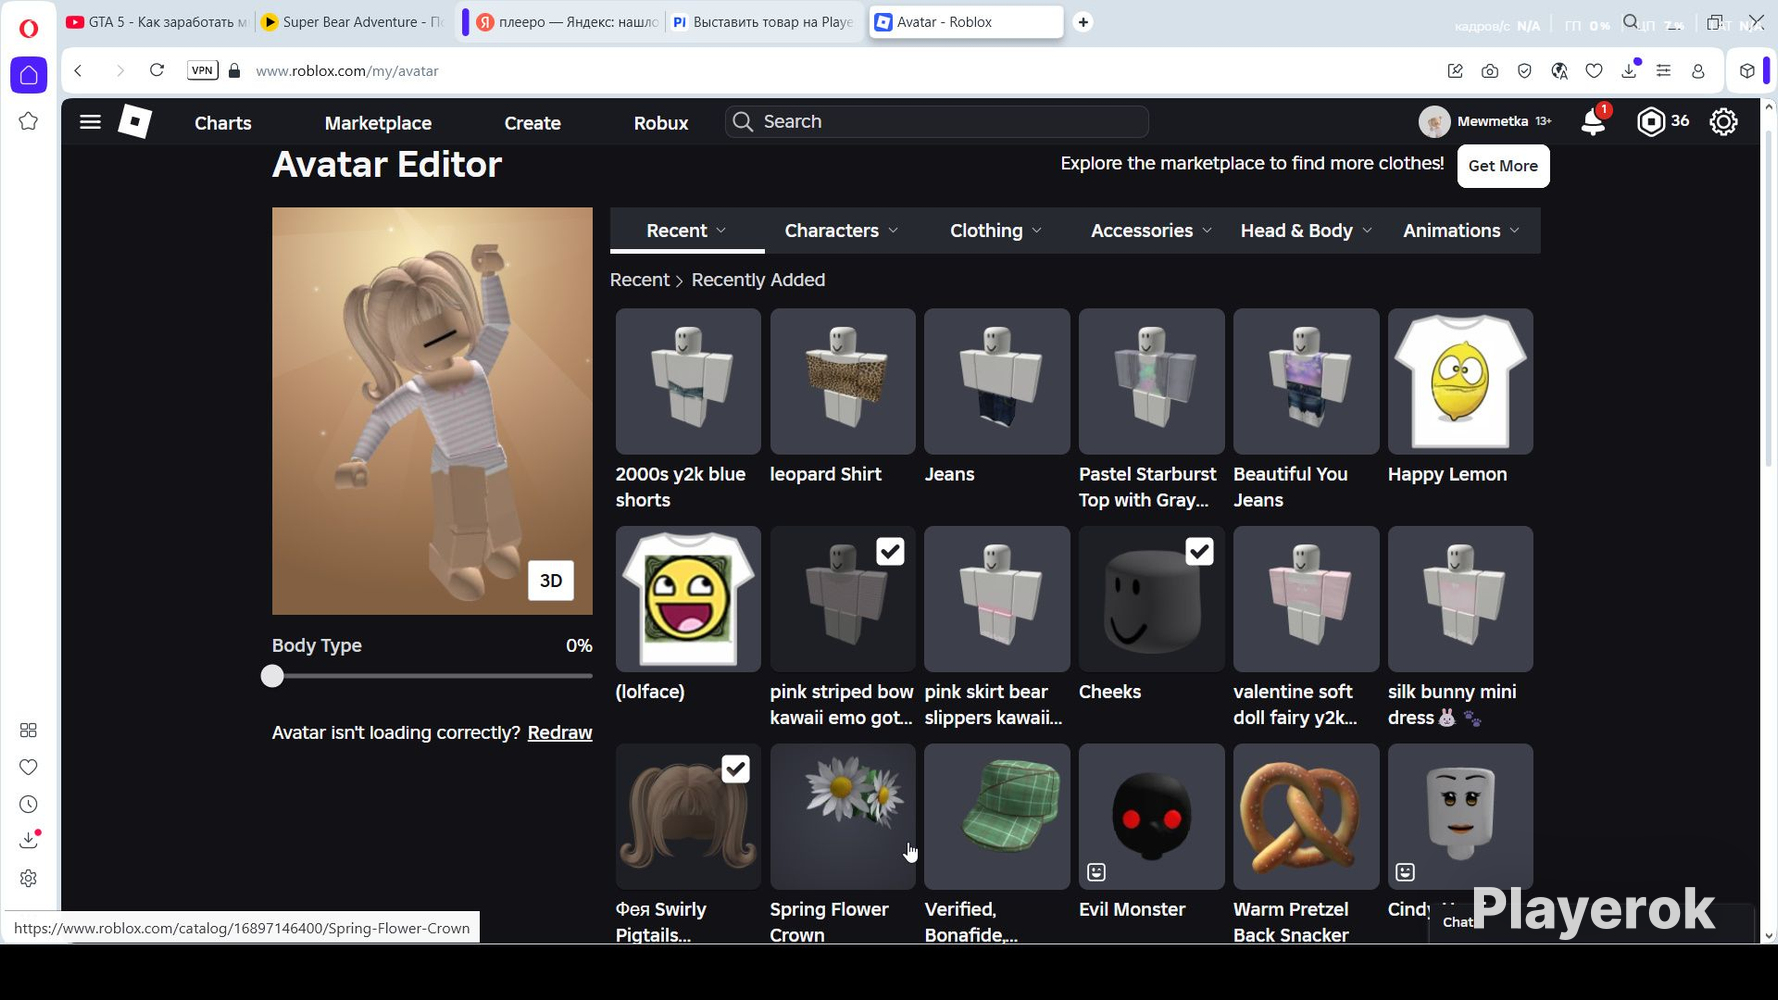The height and width of the screenshot is (1000, 1778).
Task: Open the Marketplace navigation item
Action: point(378,123)
